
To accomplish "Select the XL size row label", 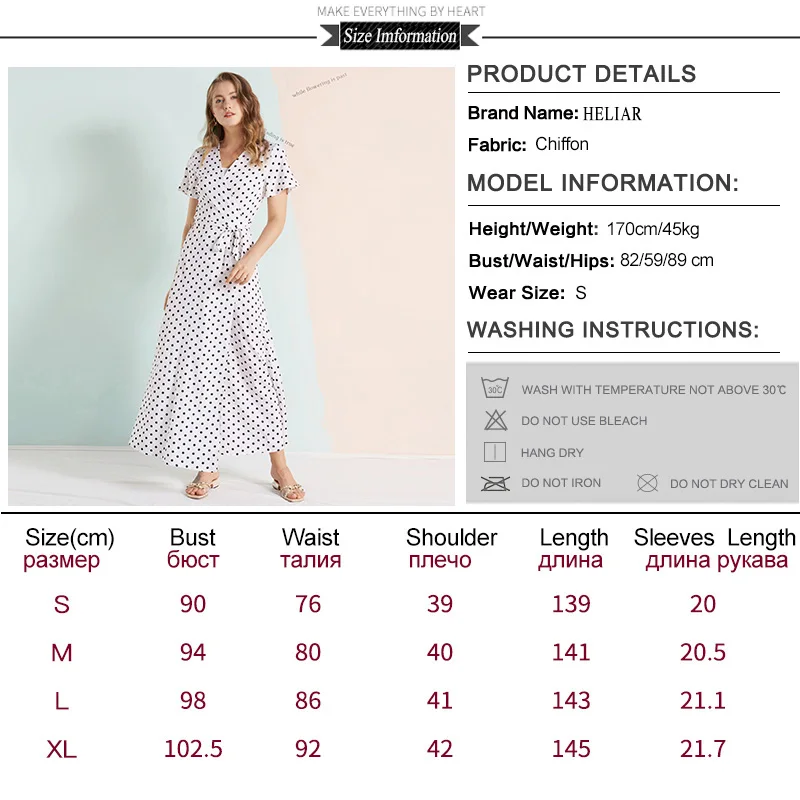I will point(61,749).
